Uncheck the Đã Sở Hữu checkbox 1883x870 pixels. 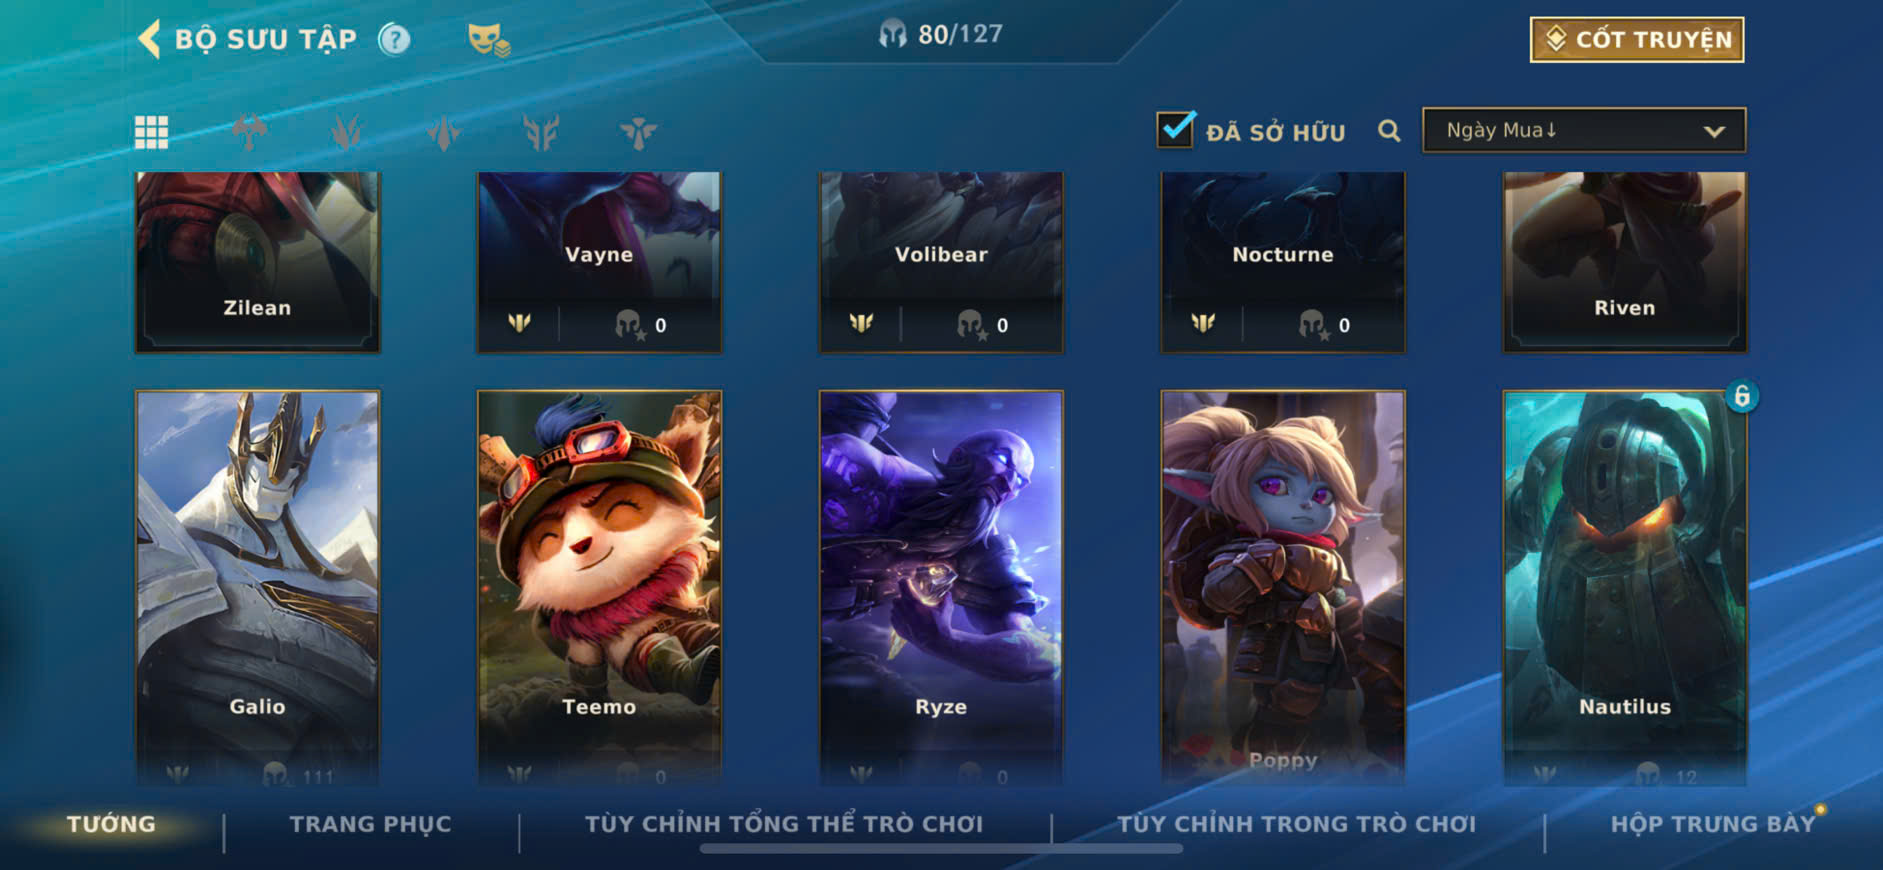(x=1175, y=129)
